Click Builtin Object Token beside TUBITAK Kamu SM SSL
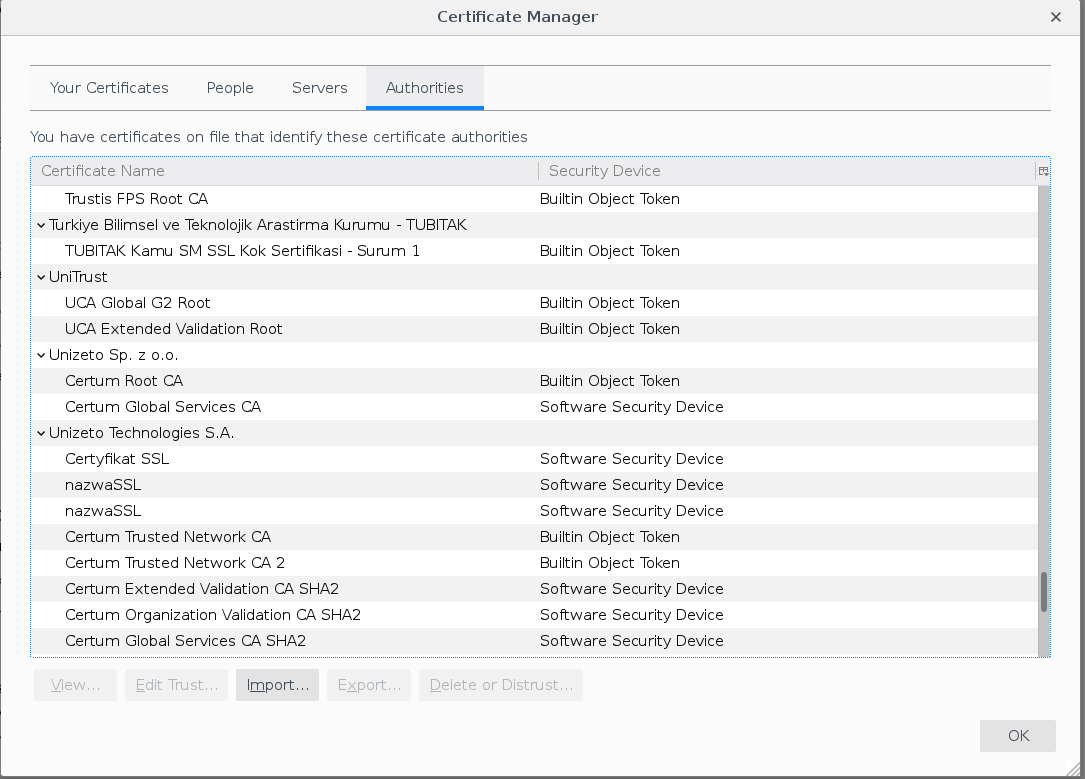Image resolution: width=1085 pixels, height=779 pixels. (610, 251)
